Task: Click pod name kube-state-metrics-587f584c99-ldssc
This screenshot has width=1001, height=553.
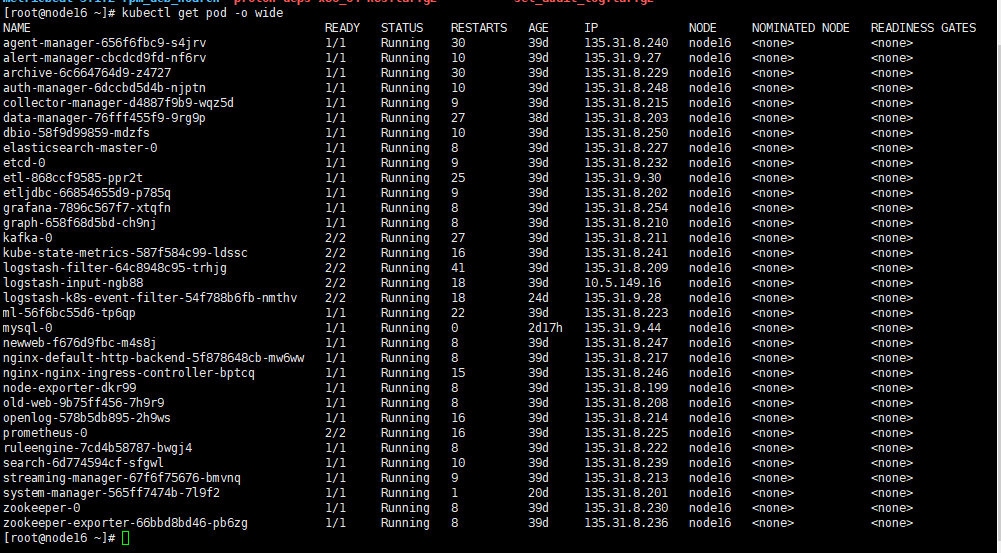Action: 125,253
